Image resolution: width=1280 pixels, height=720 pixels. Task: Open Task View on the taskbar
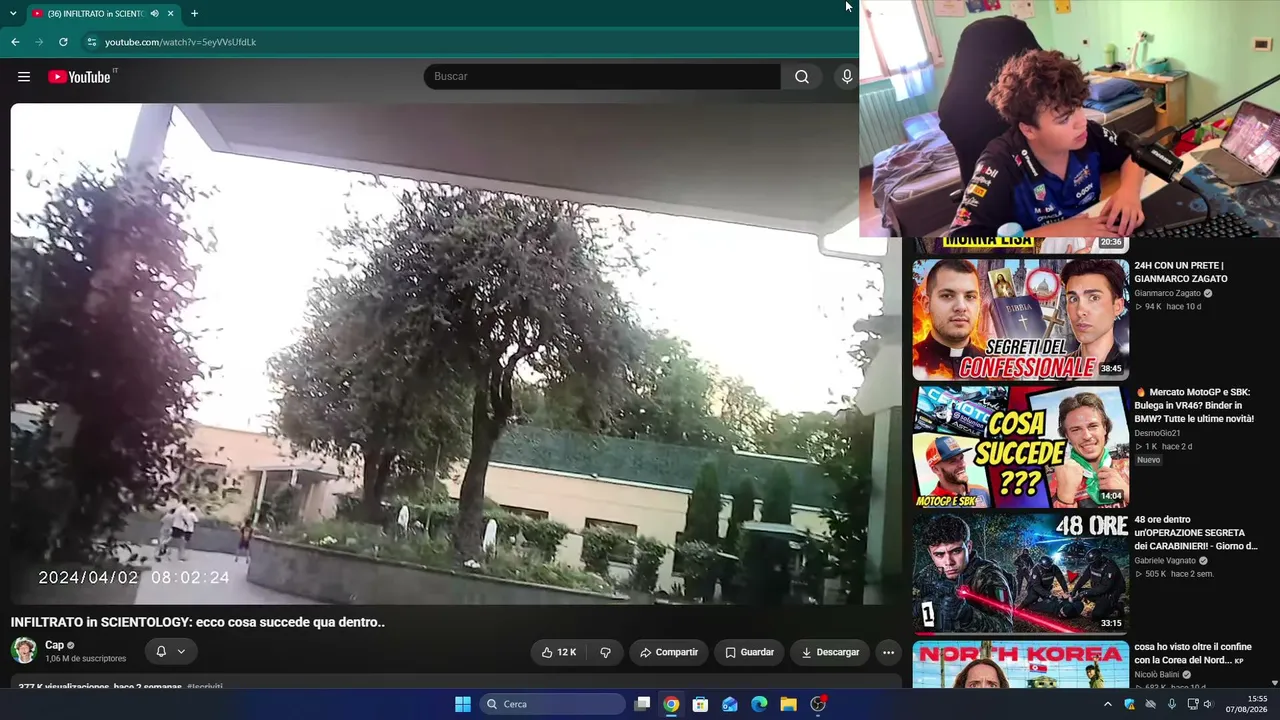[643, 704]
